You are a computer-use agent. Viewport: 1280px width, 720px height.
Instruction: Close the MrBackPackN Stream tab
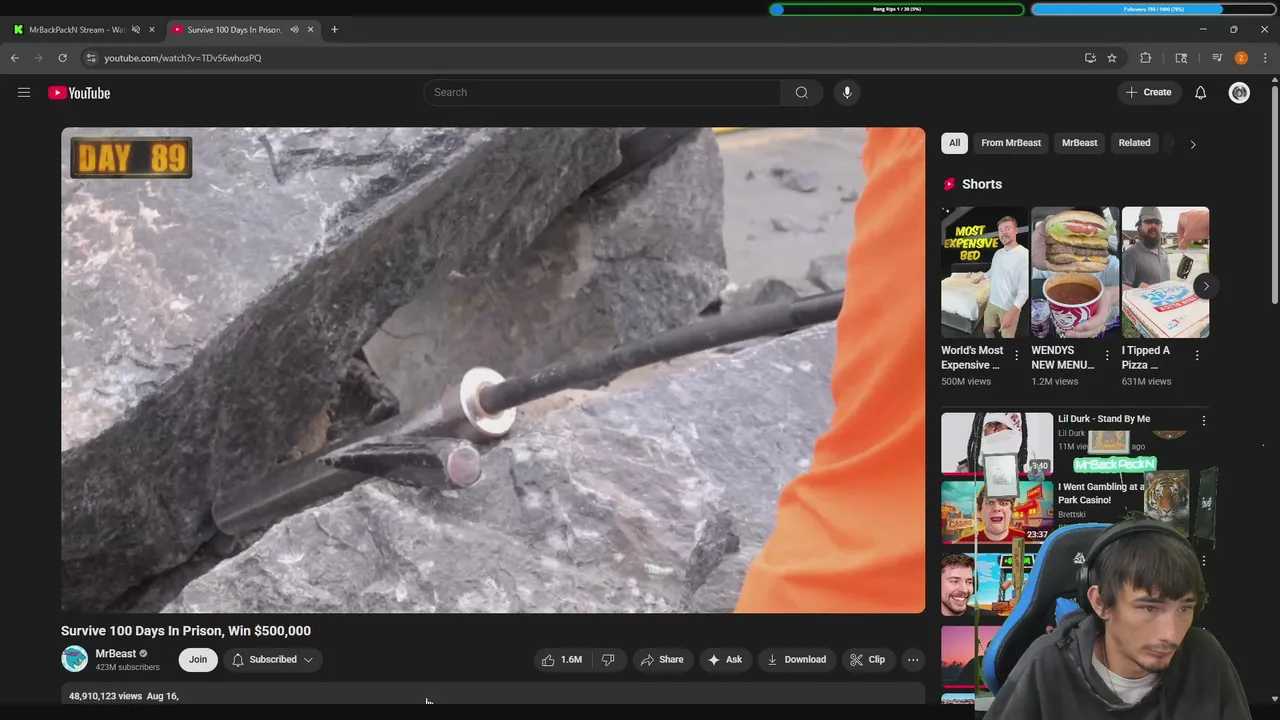[x=152, y=30]
